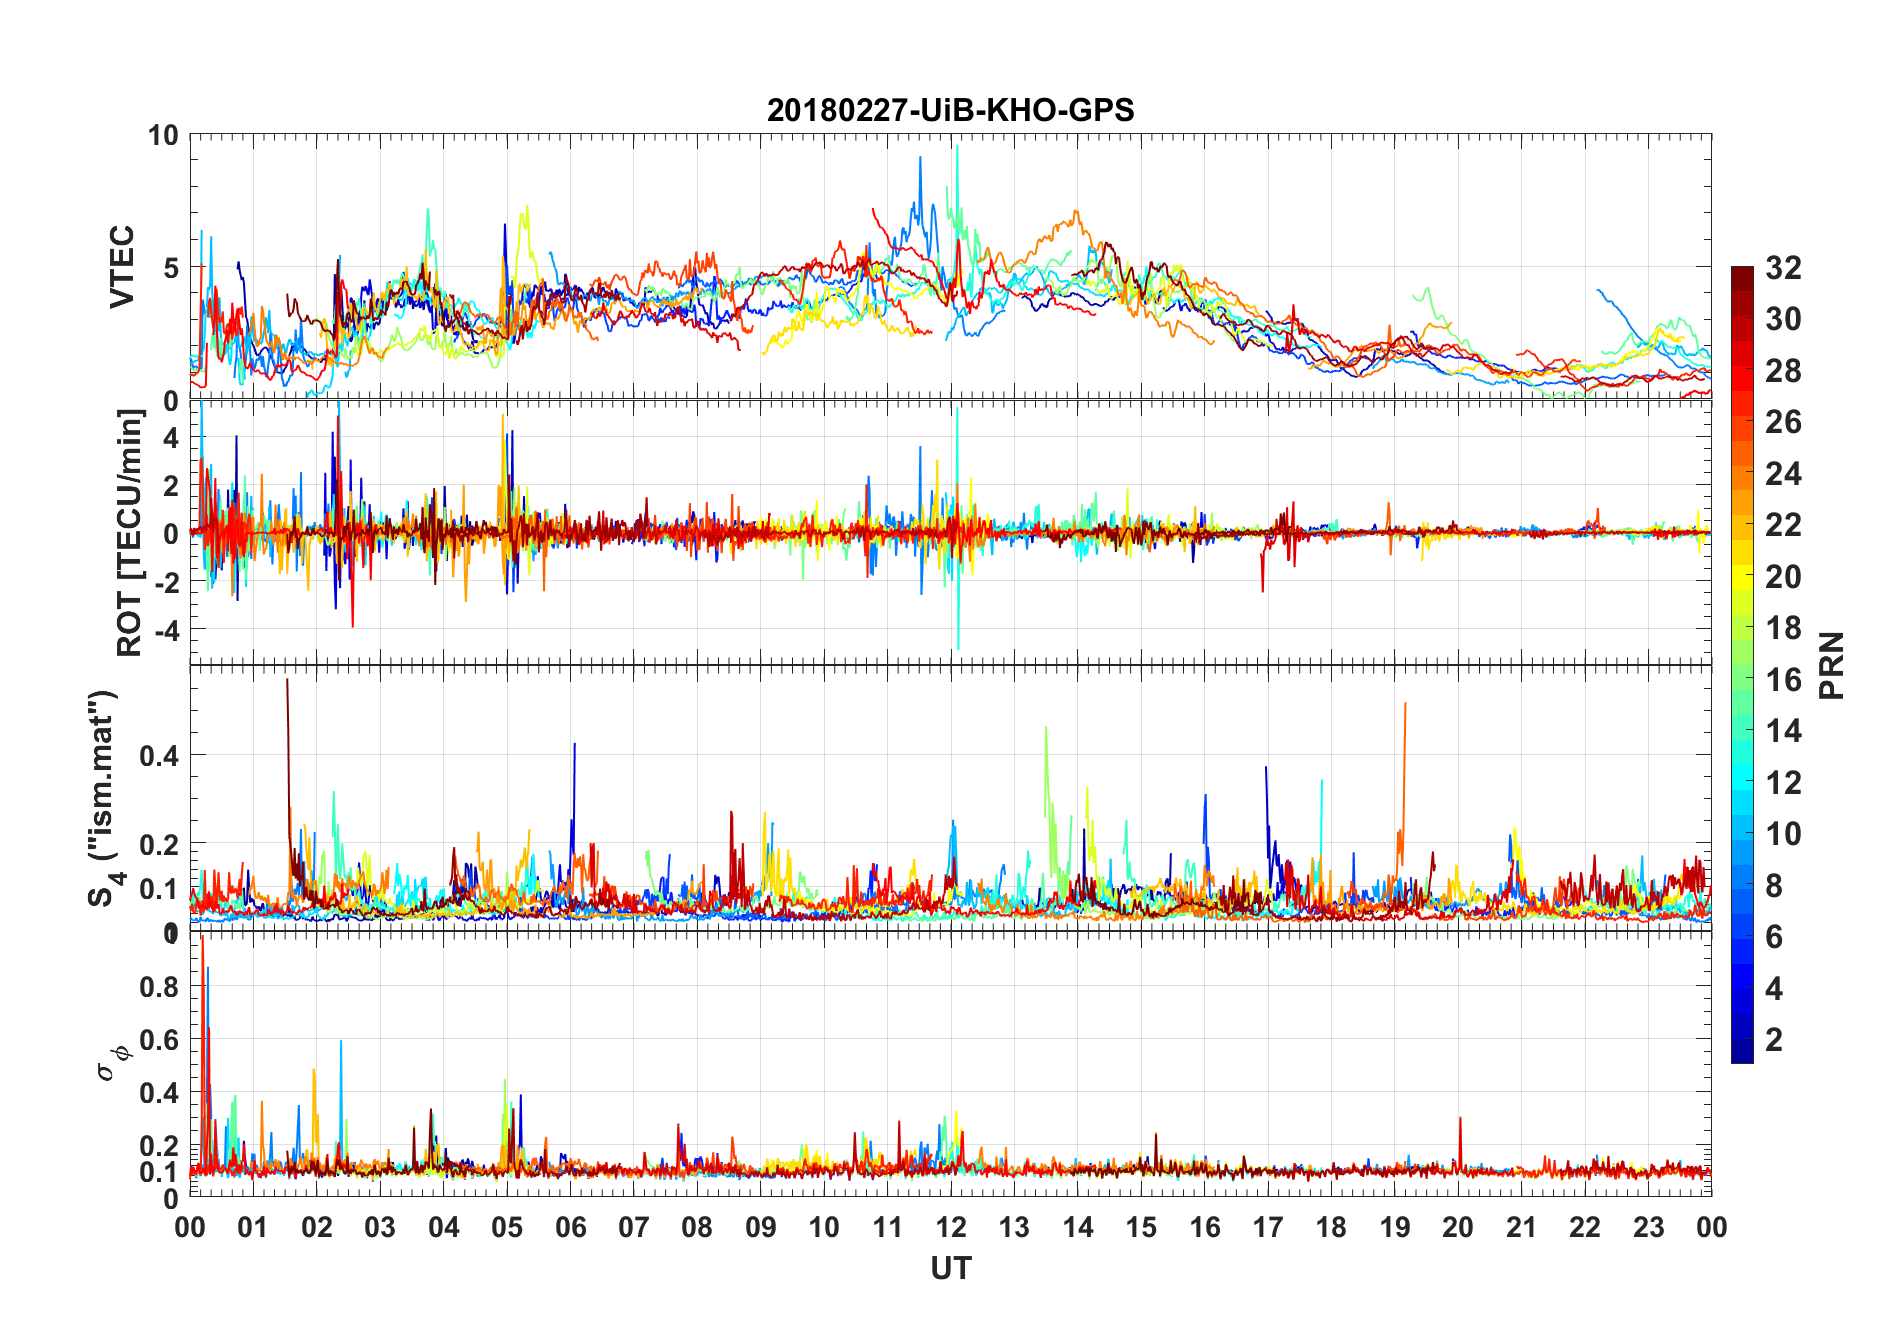Screen dimensions: 1902x1330
Task: Click colorbar tick value 2
Action: (1774, 1039)
